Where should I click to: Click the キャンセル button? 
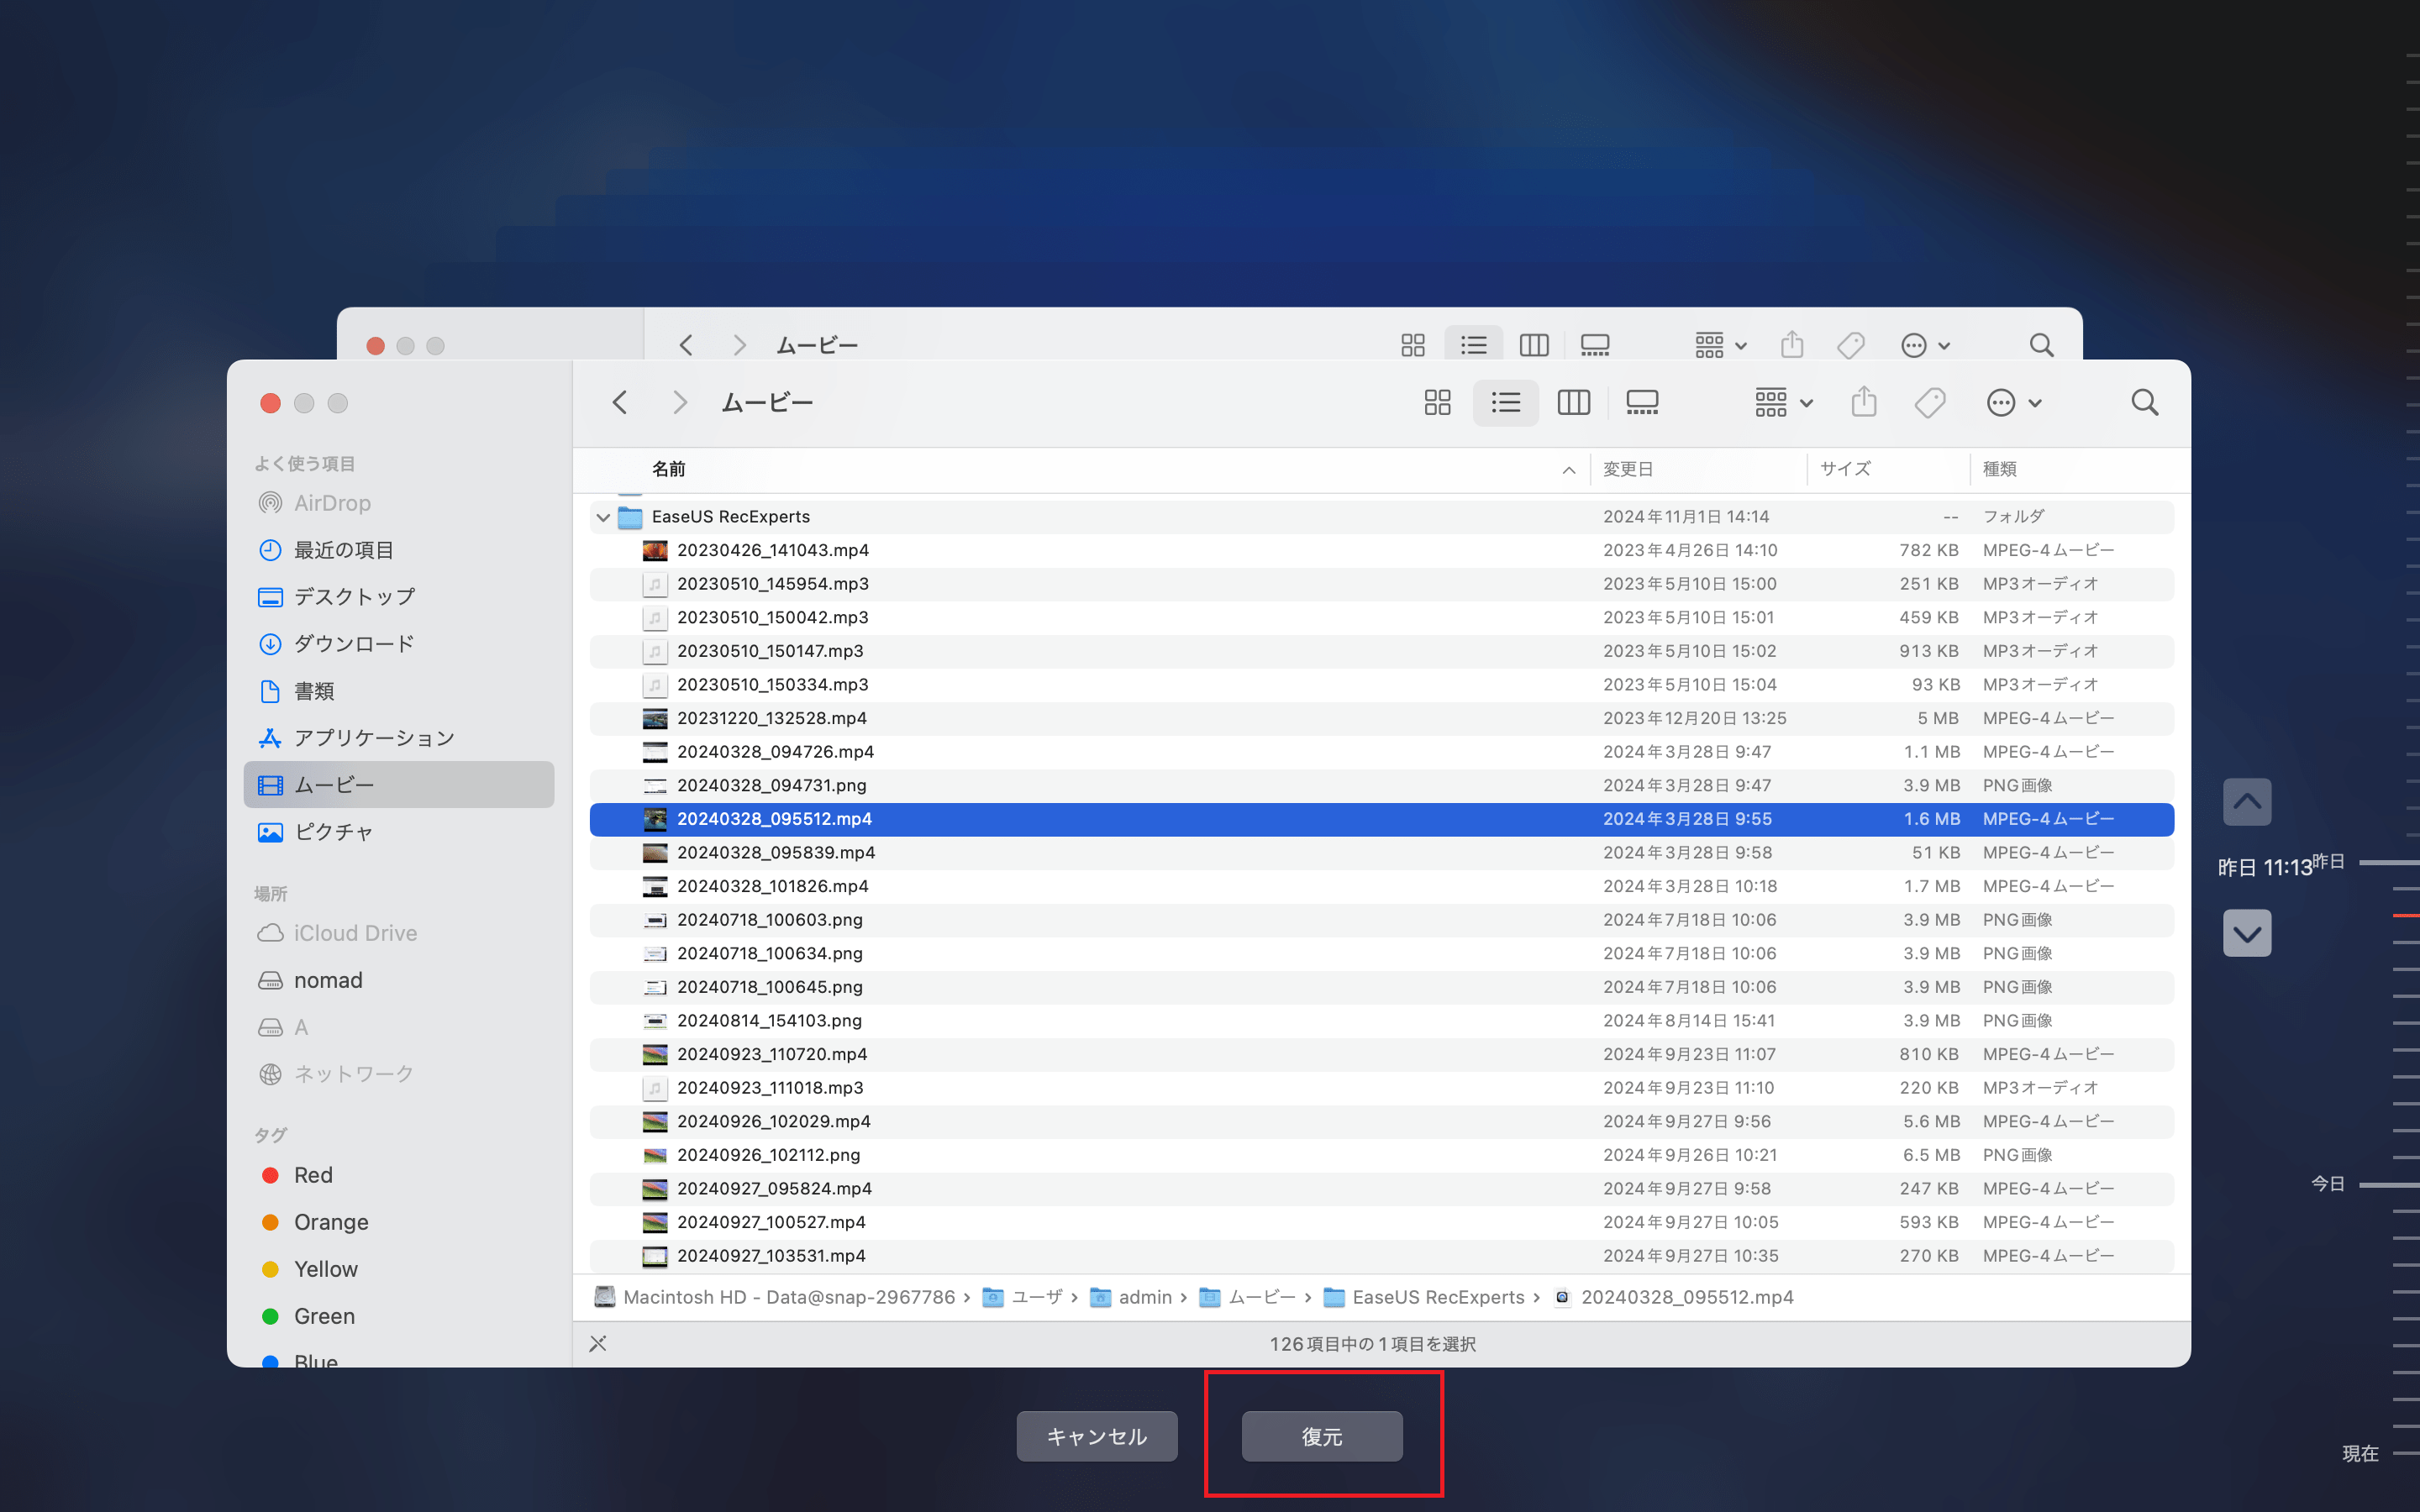click(1096, 1436)
